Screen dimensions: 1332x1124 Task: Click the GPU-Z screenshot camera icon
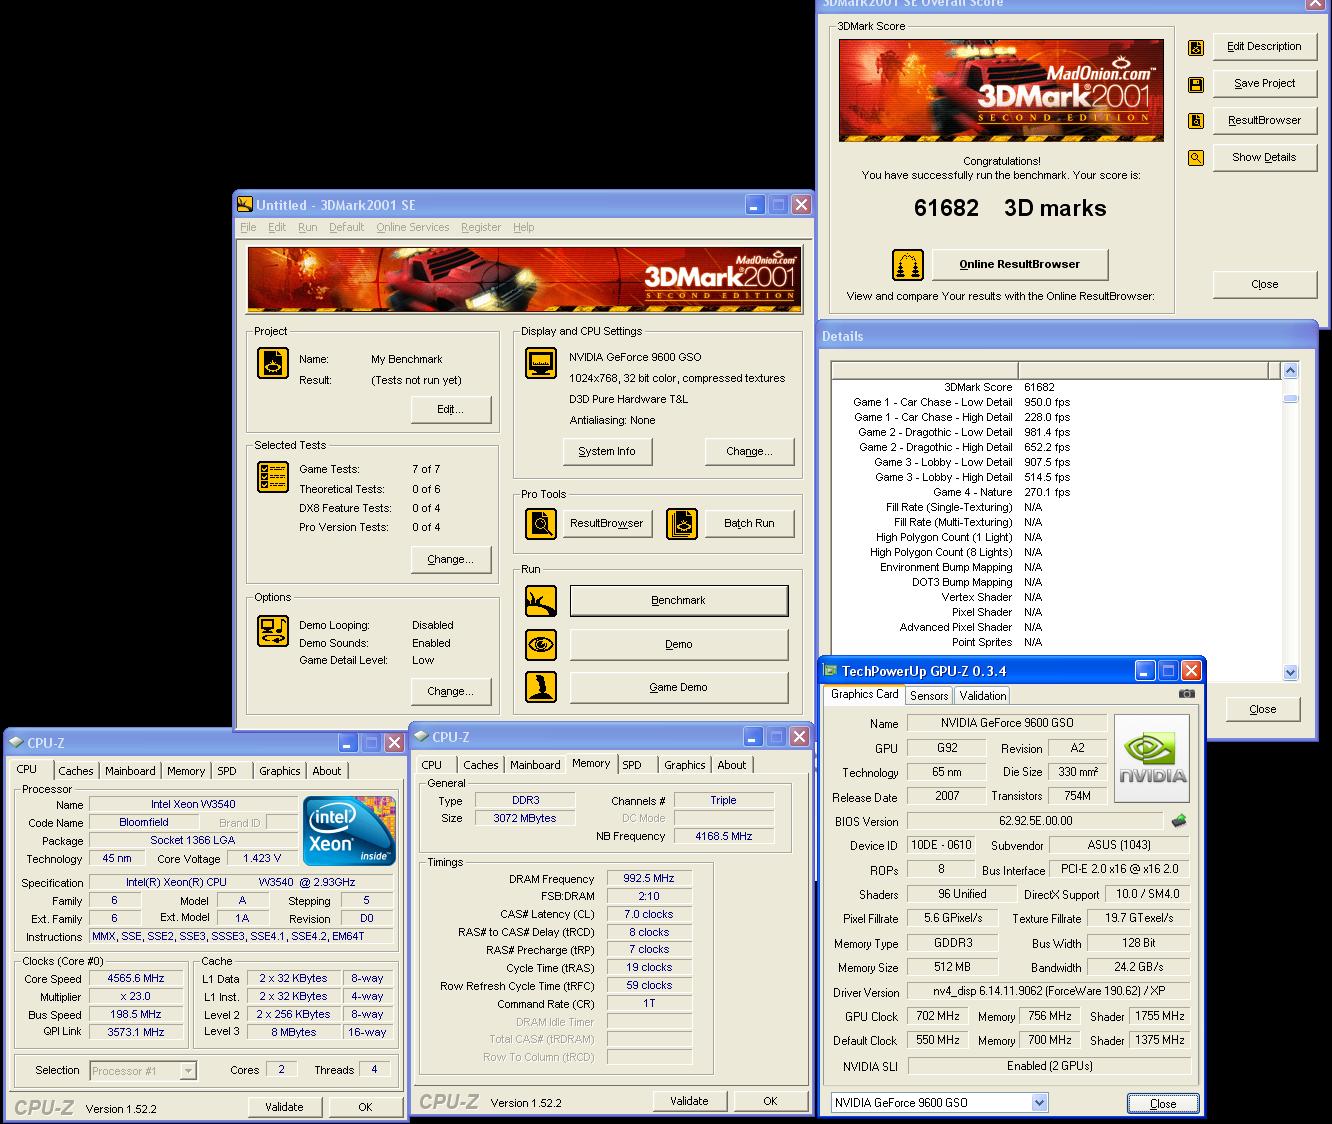click(x=1186, y=693)
